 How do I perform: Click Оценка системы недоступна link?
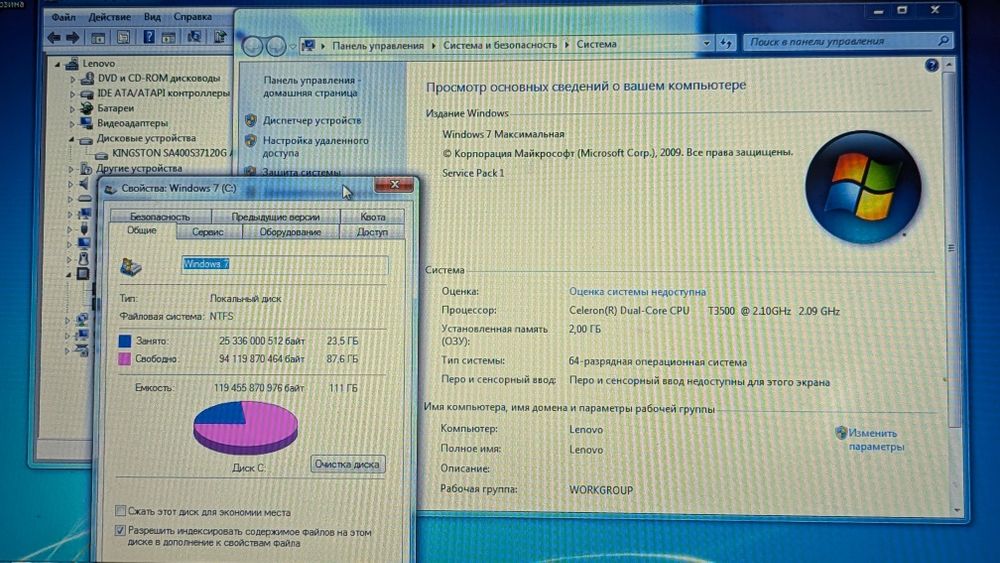[x=637, y=291]
